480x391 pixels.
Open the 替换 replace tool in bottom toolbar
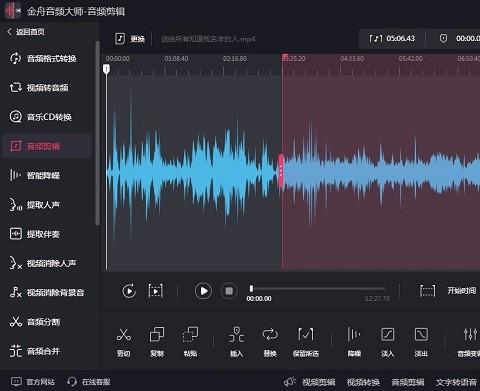(x=270, y=341)
